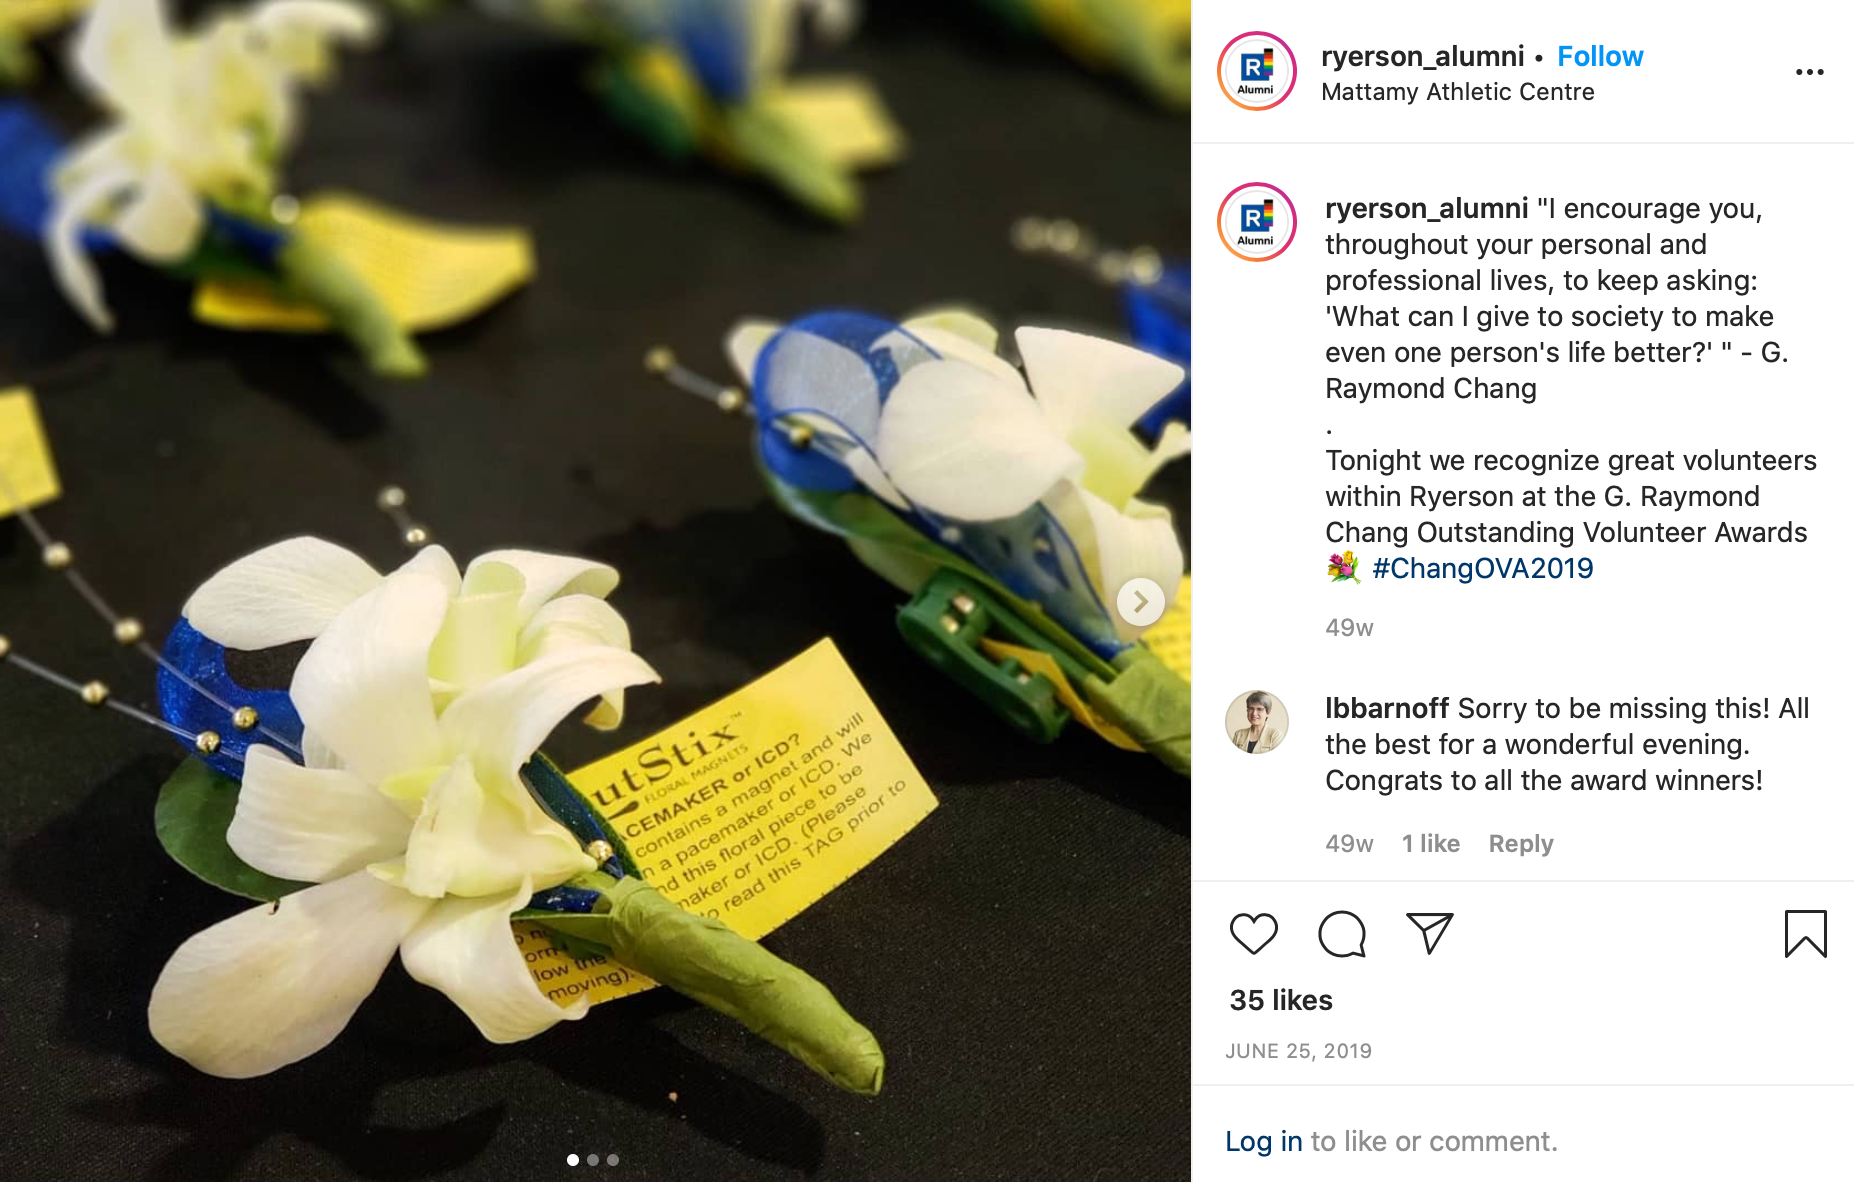View lbbarnoff's profile photo

coord(1257,722)
